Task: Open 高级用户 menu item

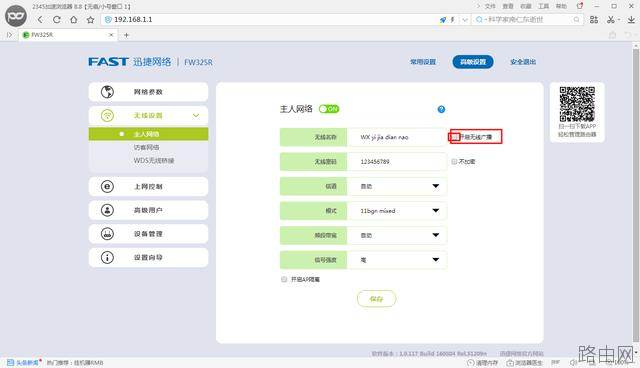Action: 148,210
